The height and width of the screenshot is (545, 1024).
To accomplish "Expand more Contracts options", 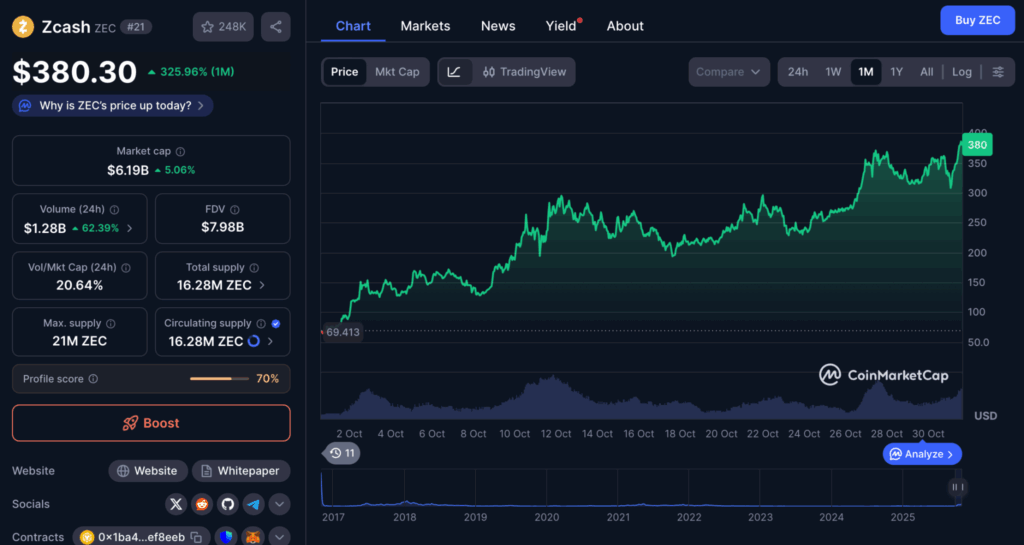I will [280, 537].
